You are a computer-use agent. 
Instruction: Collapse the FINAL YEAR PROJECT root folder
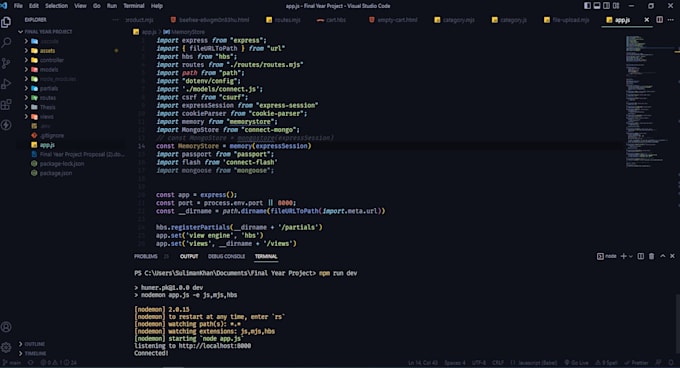point(46,32)
